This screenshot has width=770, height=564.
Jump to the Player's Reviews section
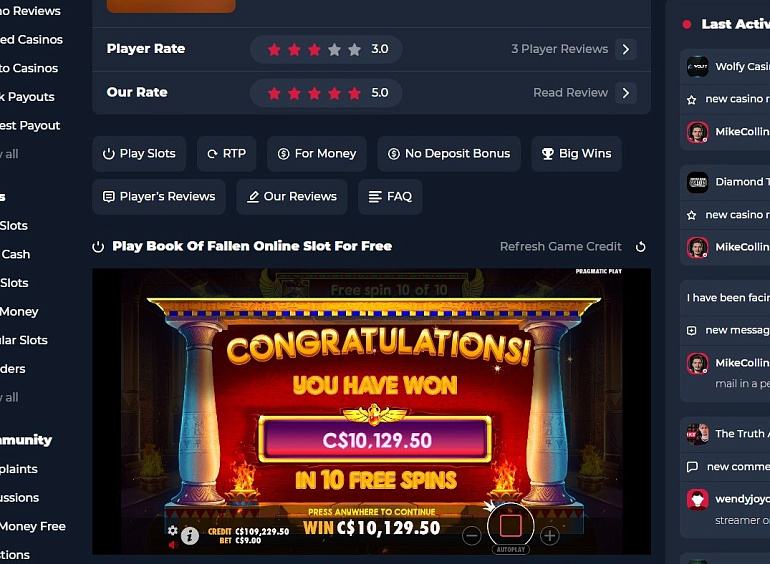[159, 197]
